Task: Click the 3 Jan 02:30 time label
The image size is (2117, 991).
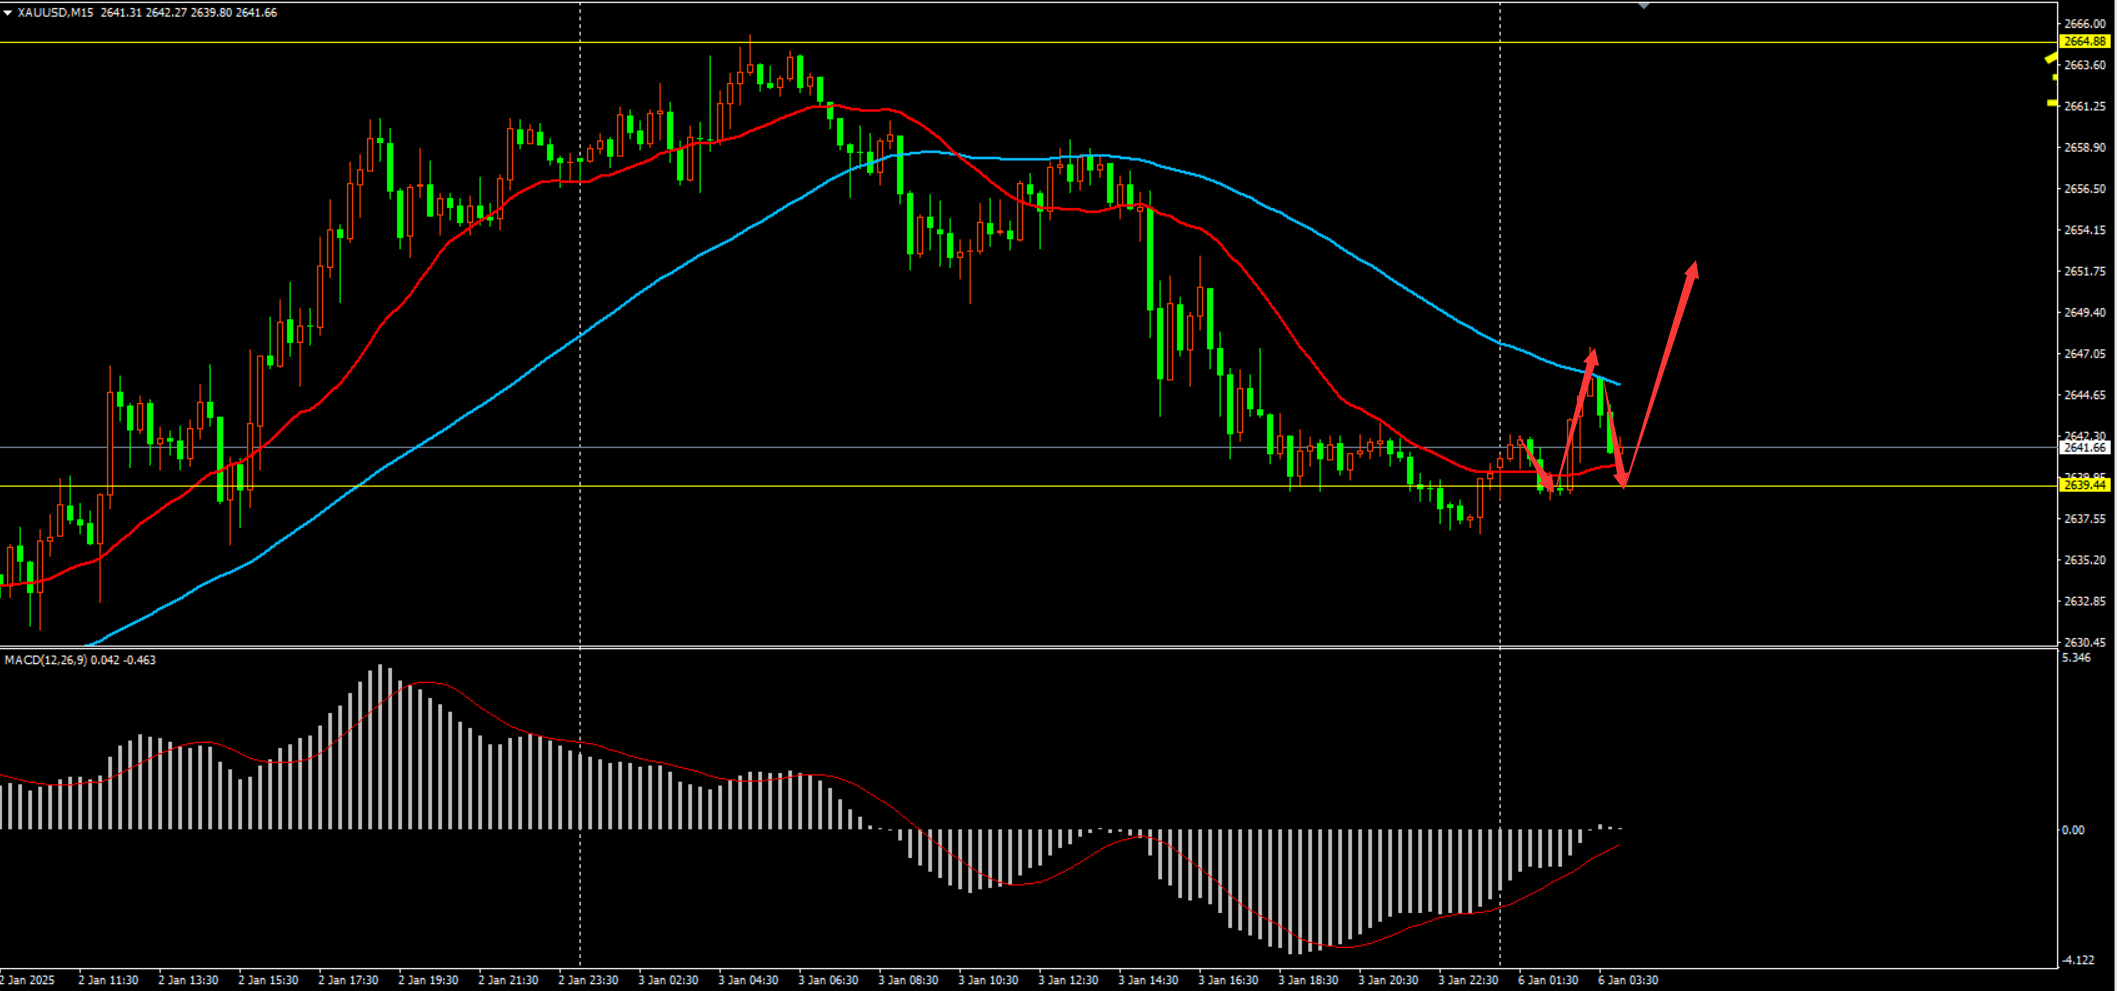Action: pyautogui.click(x=668, y=980)
